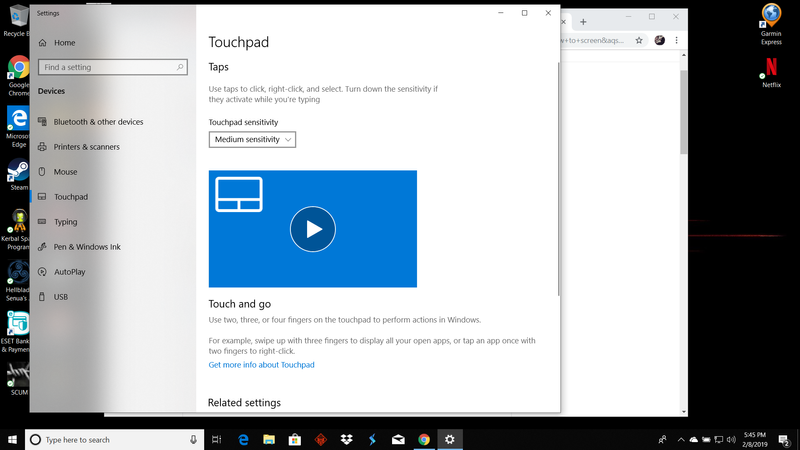Open the Netflix desktop shortcut
Image resolution: width=800 pixels, height=450 pixels.
[x=771, y=70]
